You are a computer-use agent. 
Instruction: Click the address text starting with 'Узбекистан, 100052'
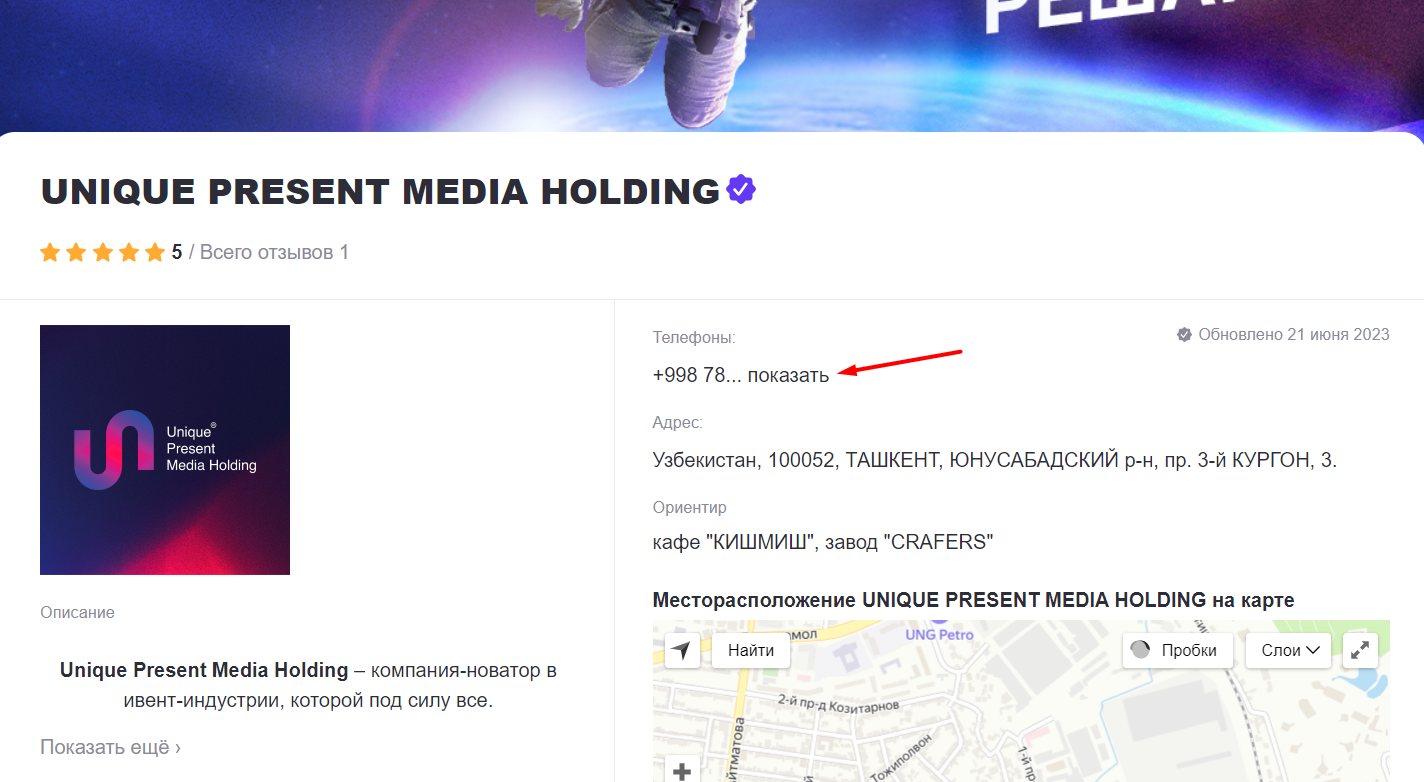pos(995,460)
